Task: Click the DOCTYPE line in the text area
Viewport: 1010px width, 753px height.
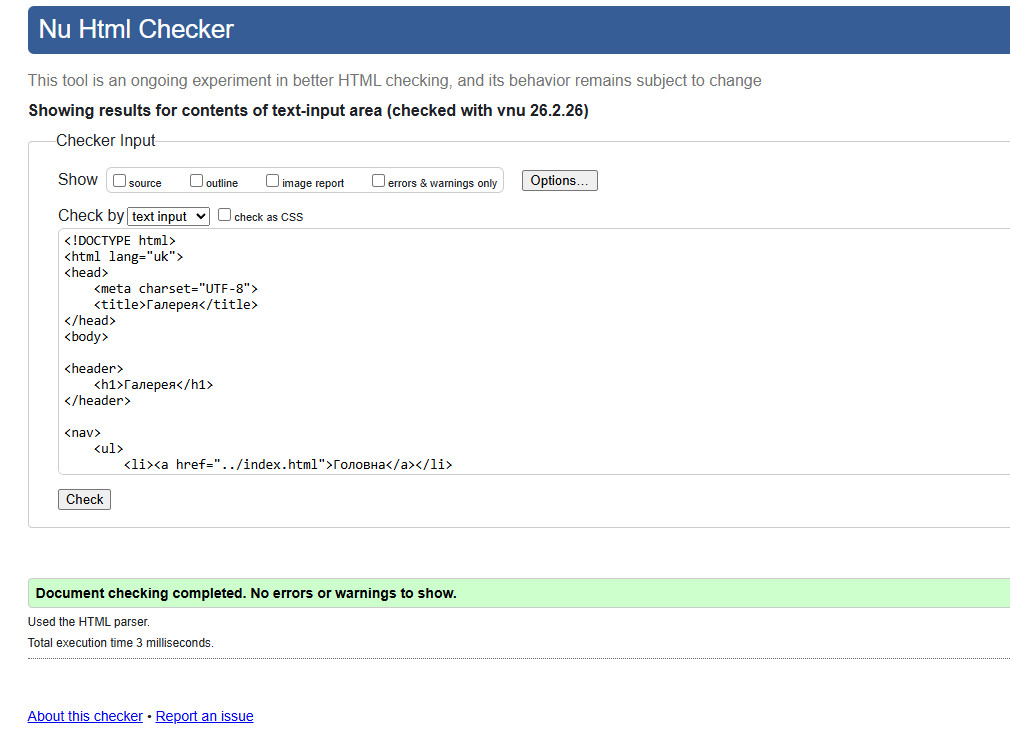Action: 120,240
